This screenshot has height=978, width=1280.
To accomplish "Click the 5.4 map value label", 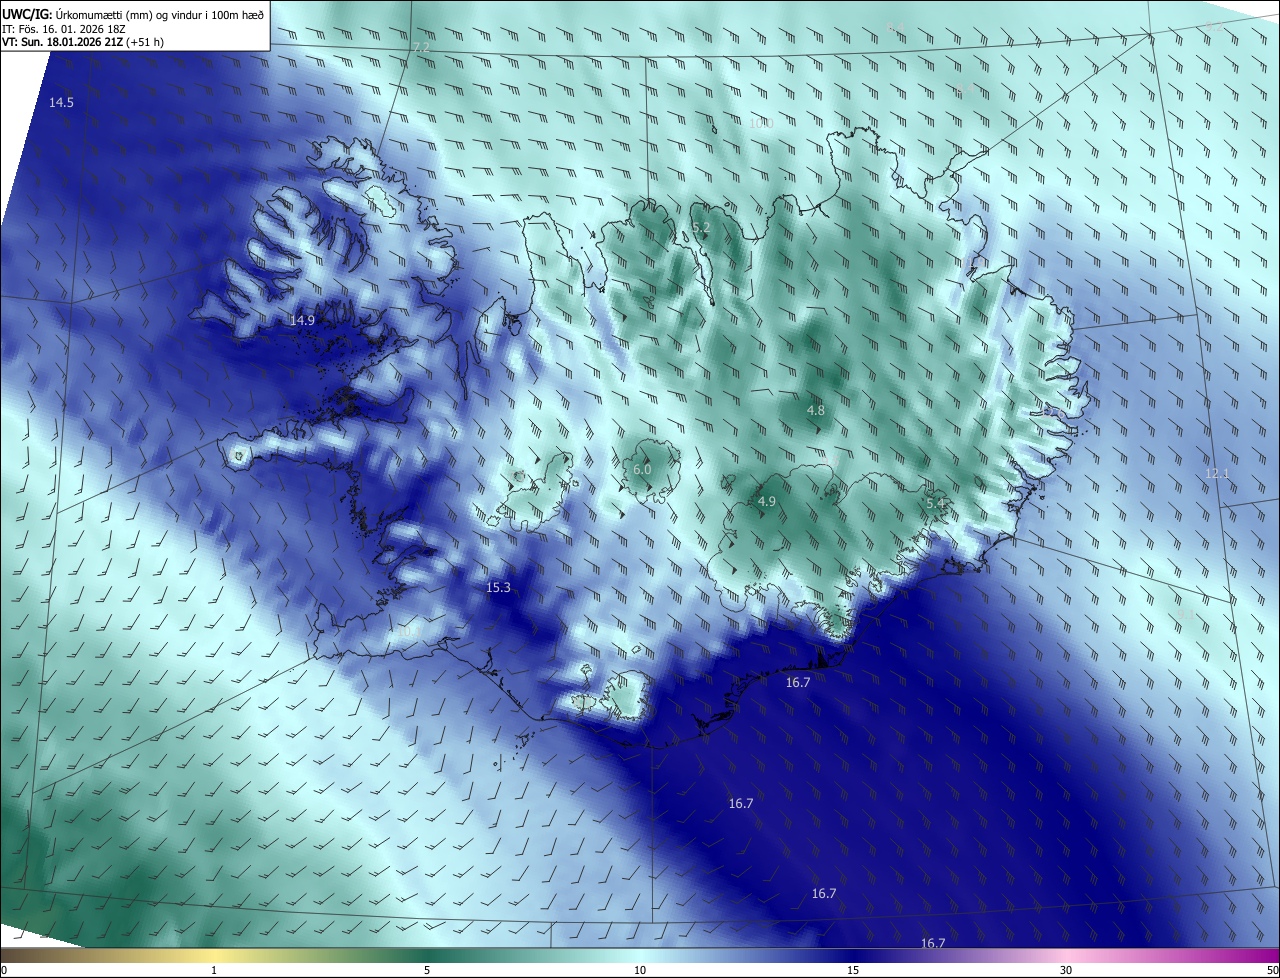I will 936,503.
